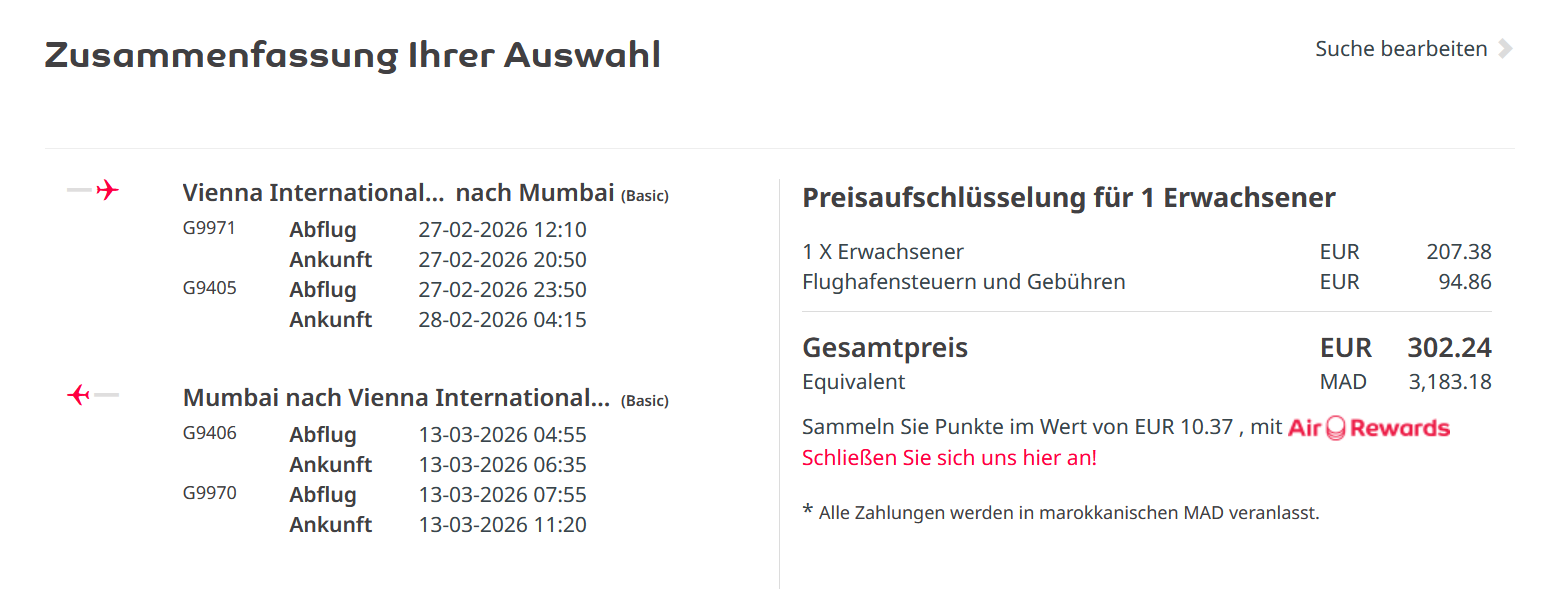Click the MAD equivalent amount 3,183.18
The width and height of the screenshot is (1565, 593).
point(1448,382)
